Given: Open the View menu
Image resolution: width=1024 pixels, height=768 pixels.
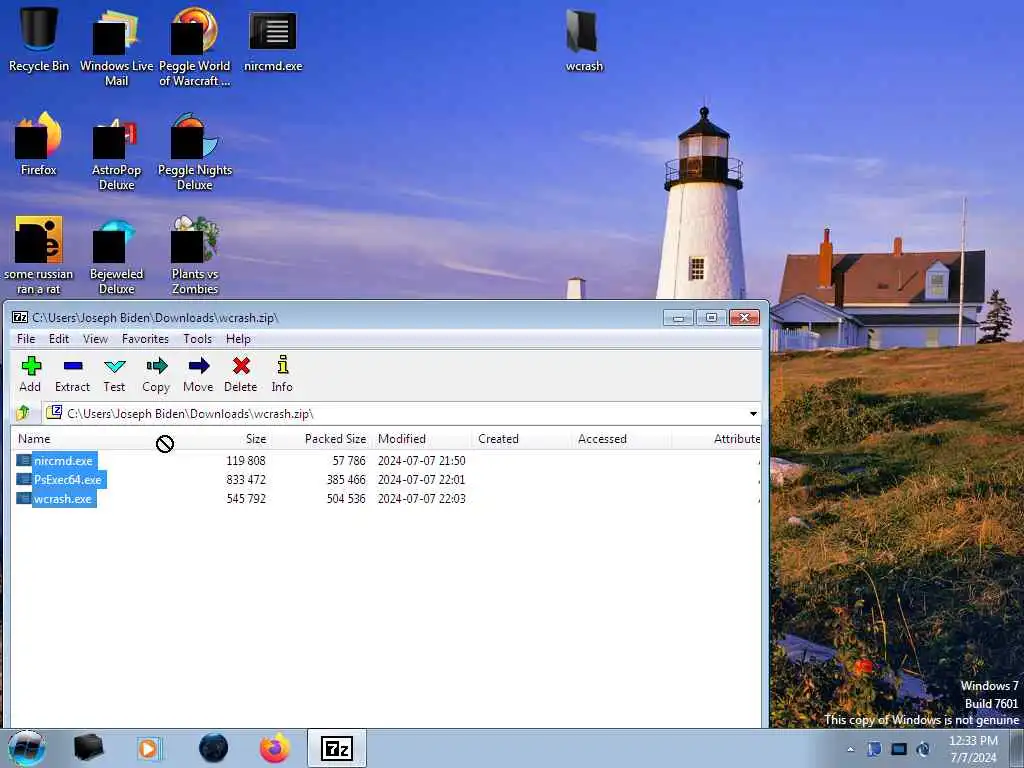Looking at the screenshot, I should point(95,339).
